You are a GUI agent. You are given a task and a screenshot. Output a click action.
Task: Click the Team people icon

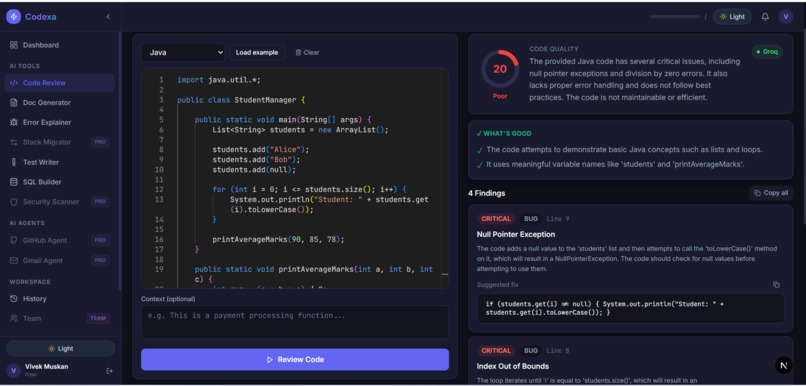click(14, 319)
